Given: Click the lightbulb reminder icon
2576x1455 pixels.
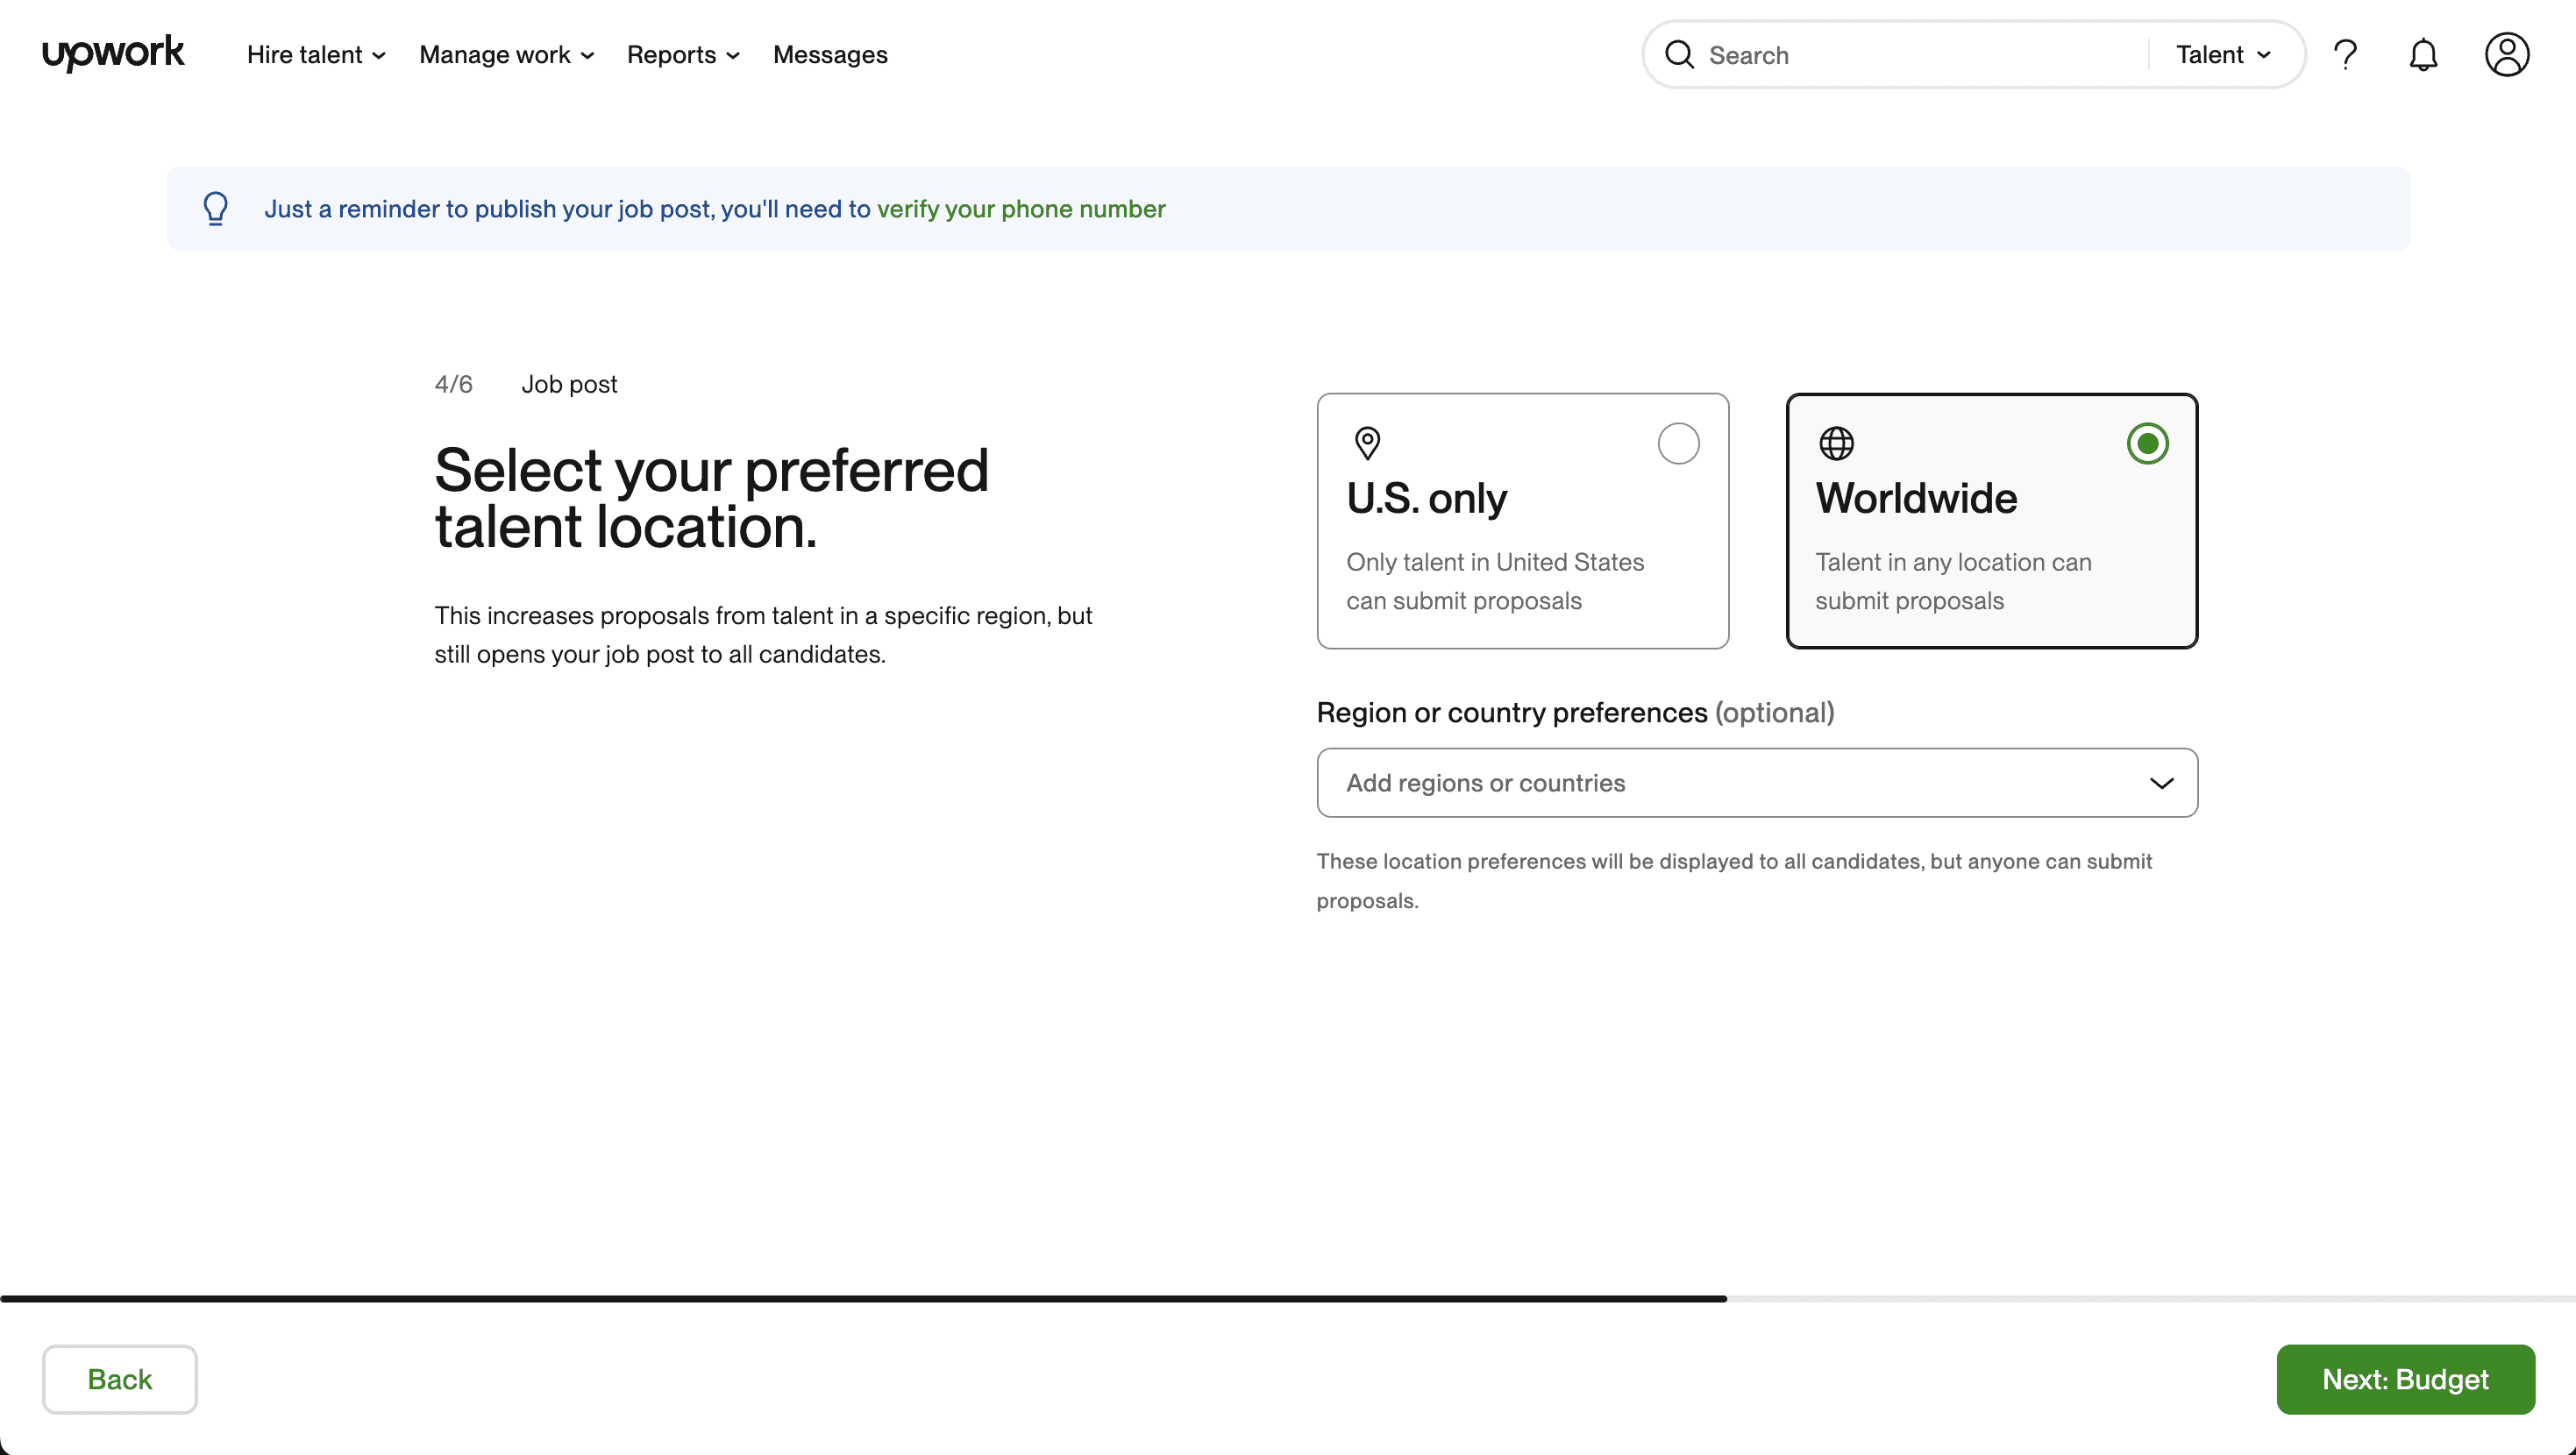Looking at the screenshot, I should click(214, 207).
